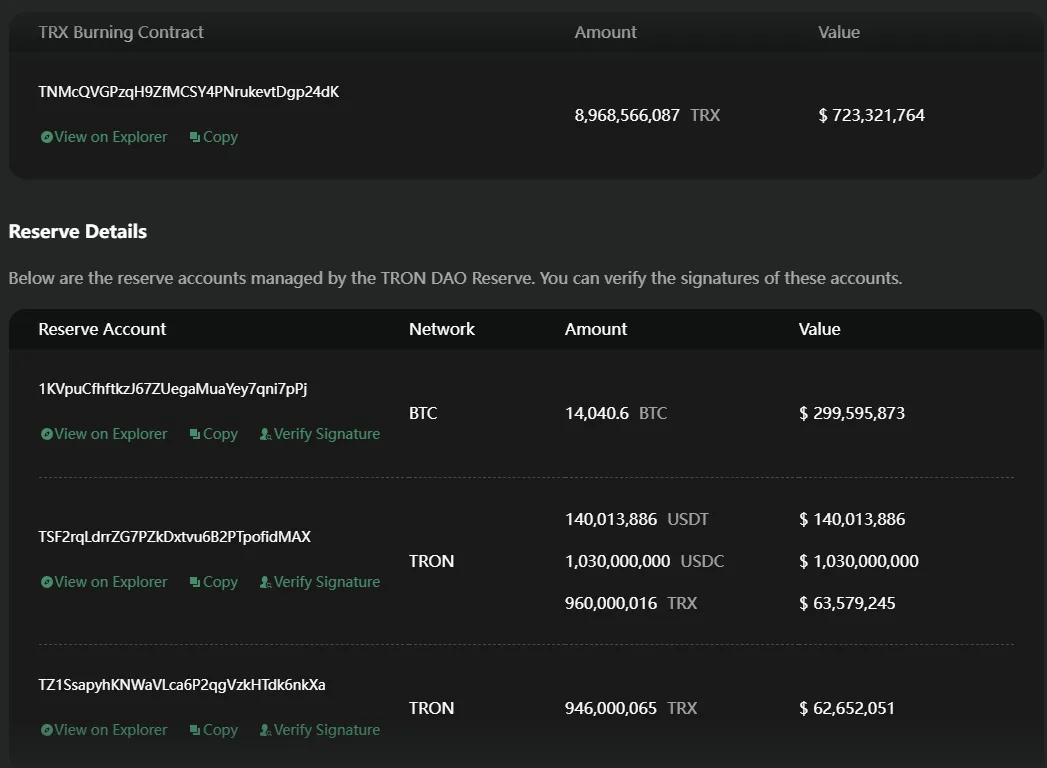The width and height of the screenshot is (1047, 768).
Task: Verify Signature for TSF2rqLdrrZG7PZkDxtvu6B2PTpofidMAX account
Action: pyautogui.click(x=320, y=582)
